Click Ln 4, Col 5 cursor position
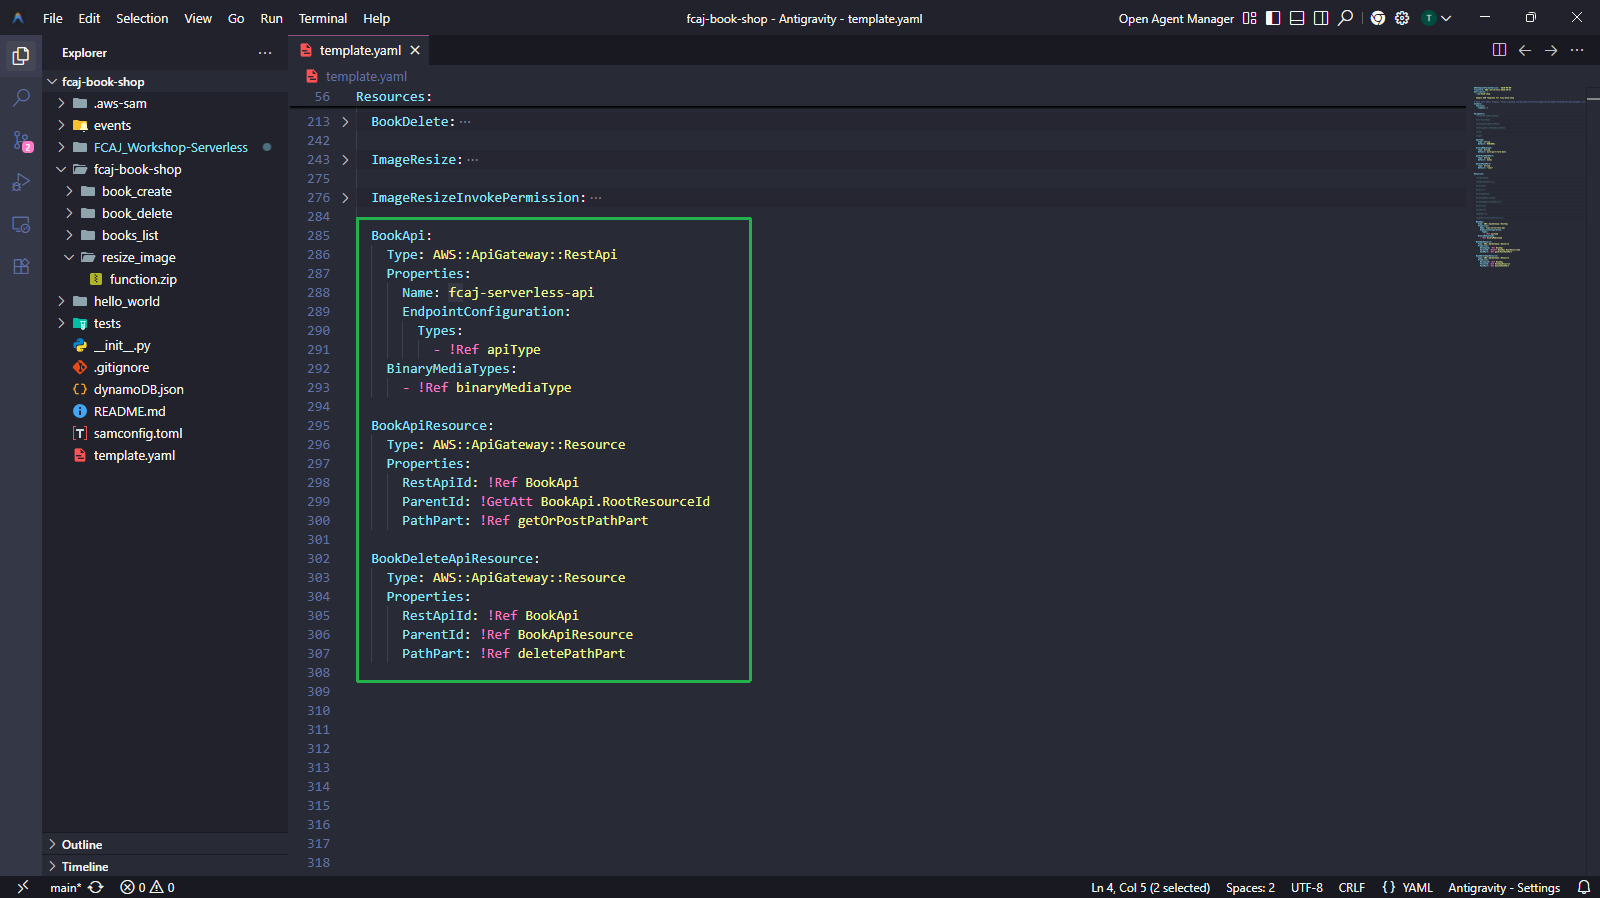1600x898 pixels. [x=1150, y=888]
